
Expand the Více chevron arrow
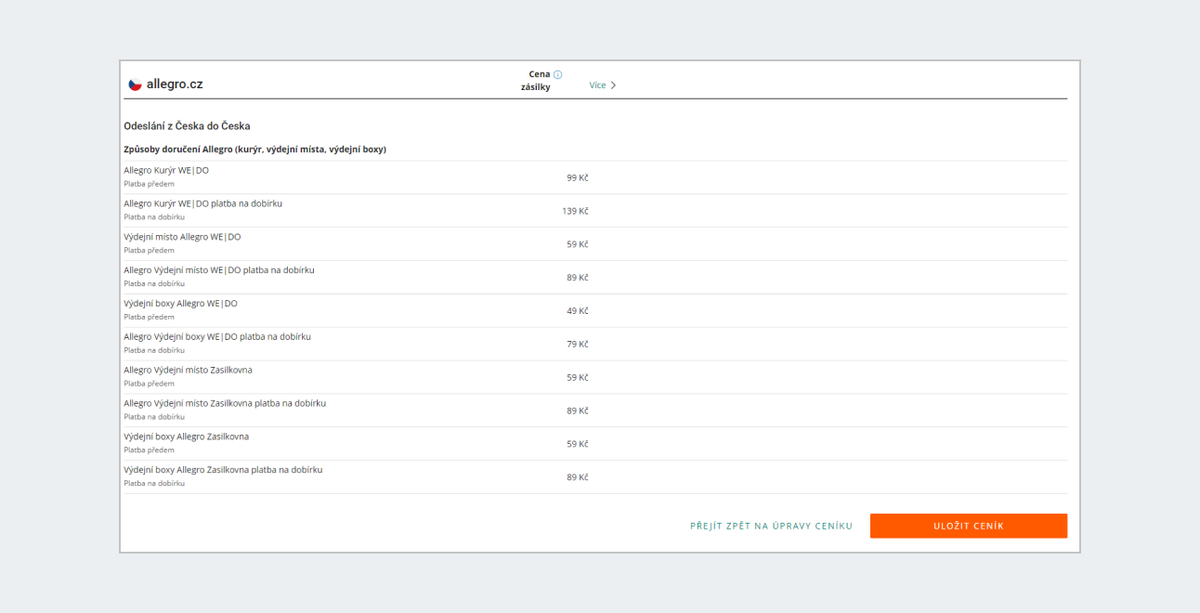613,85
